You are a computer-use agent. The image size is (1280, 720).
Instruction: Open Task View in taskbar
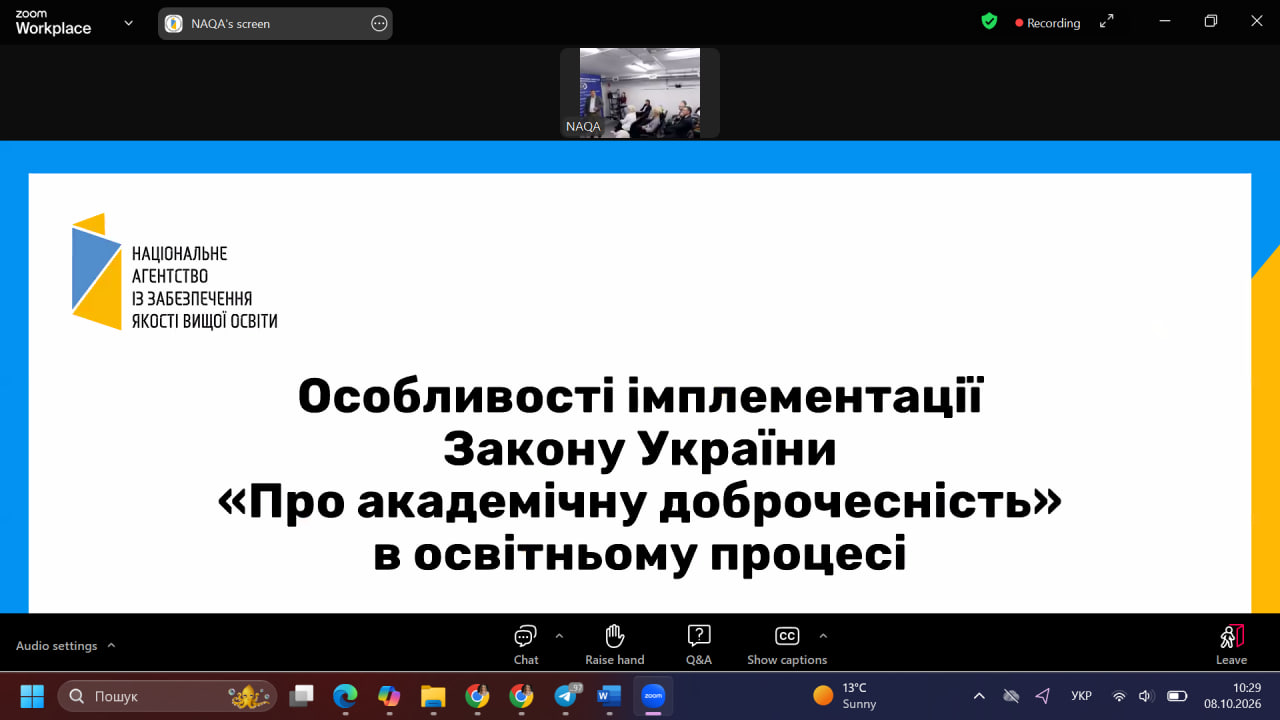click(301, 696)
